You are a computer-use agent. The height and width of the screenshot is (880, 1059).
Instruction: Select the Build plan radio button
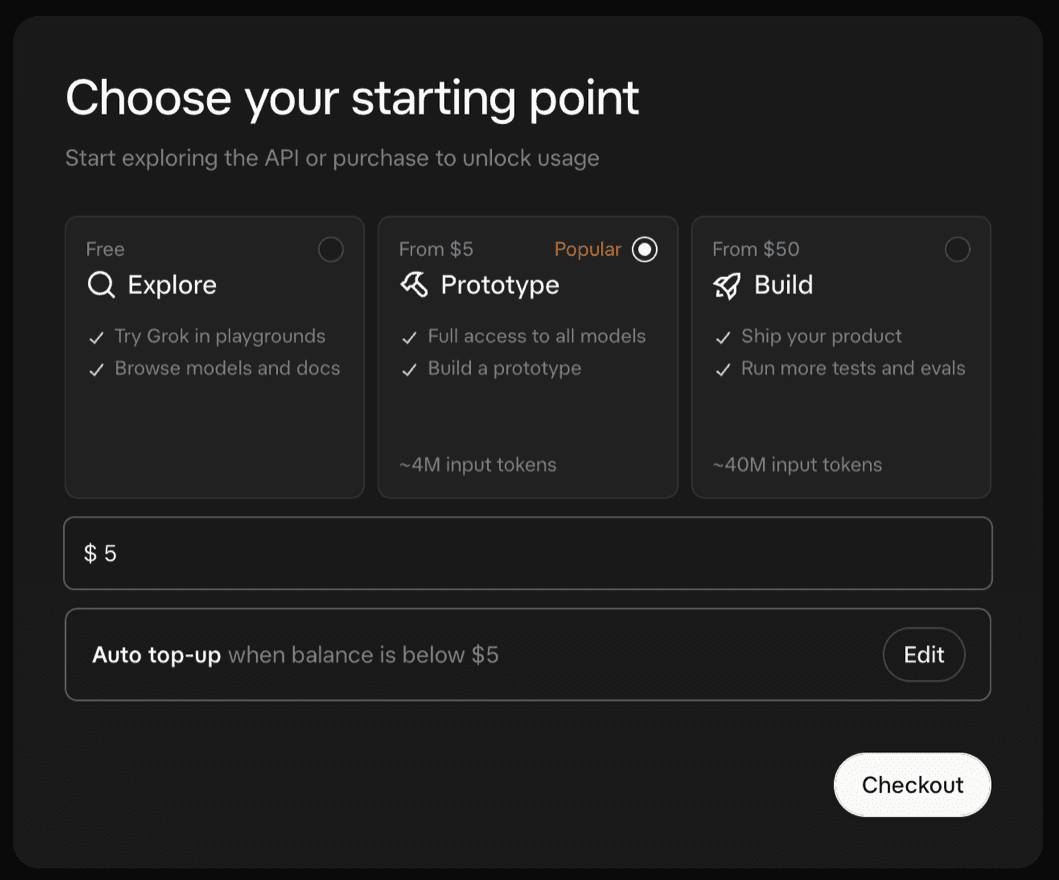[x=957, y=249]
